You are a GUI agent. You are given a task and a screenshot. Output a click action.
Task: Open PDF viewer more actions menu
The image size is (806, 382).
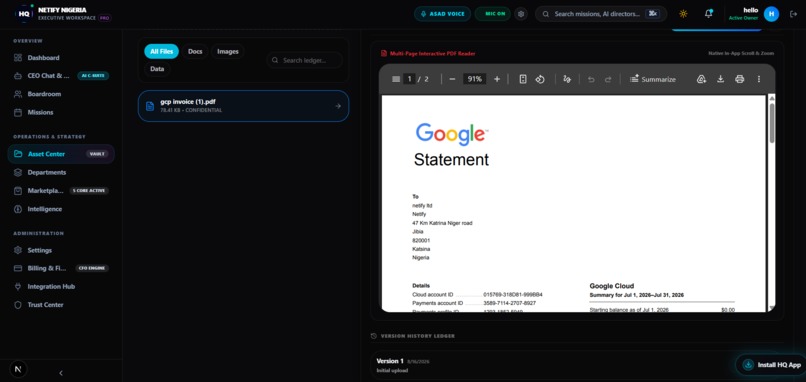coord(759,79)
